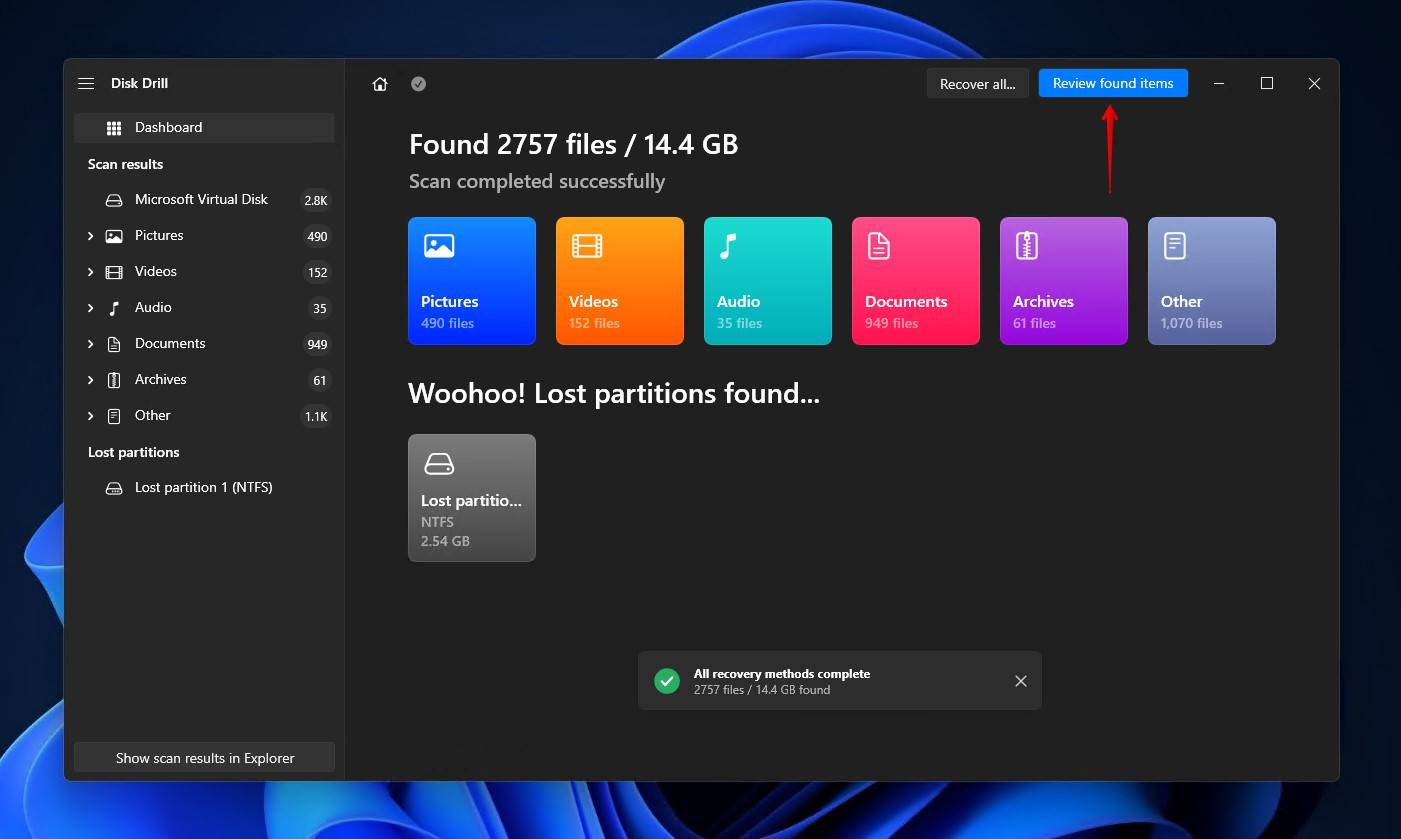Click the Archives icon in the sidebar
Image resolution: width=1401 pixels, height=839 pixels.
point(114,380)
